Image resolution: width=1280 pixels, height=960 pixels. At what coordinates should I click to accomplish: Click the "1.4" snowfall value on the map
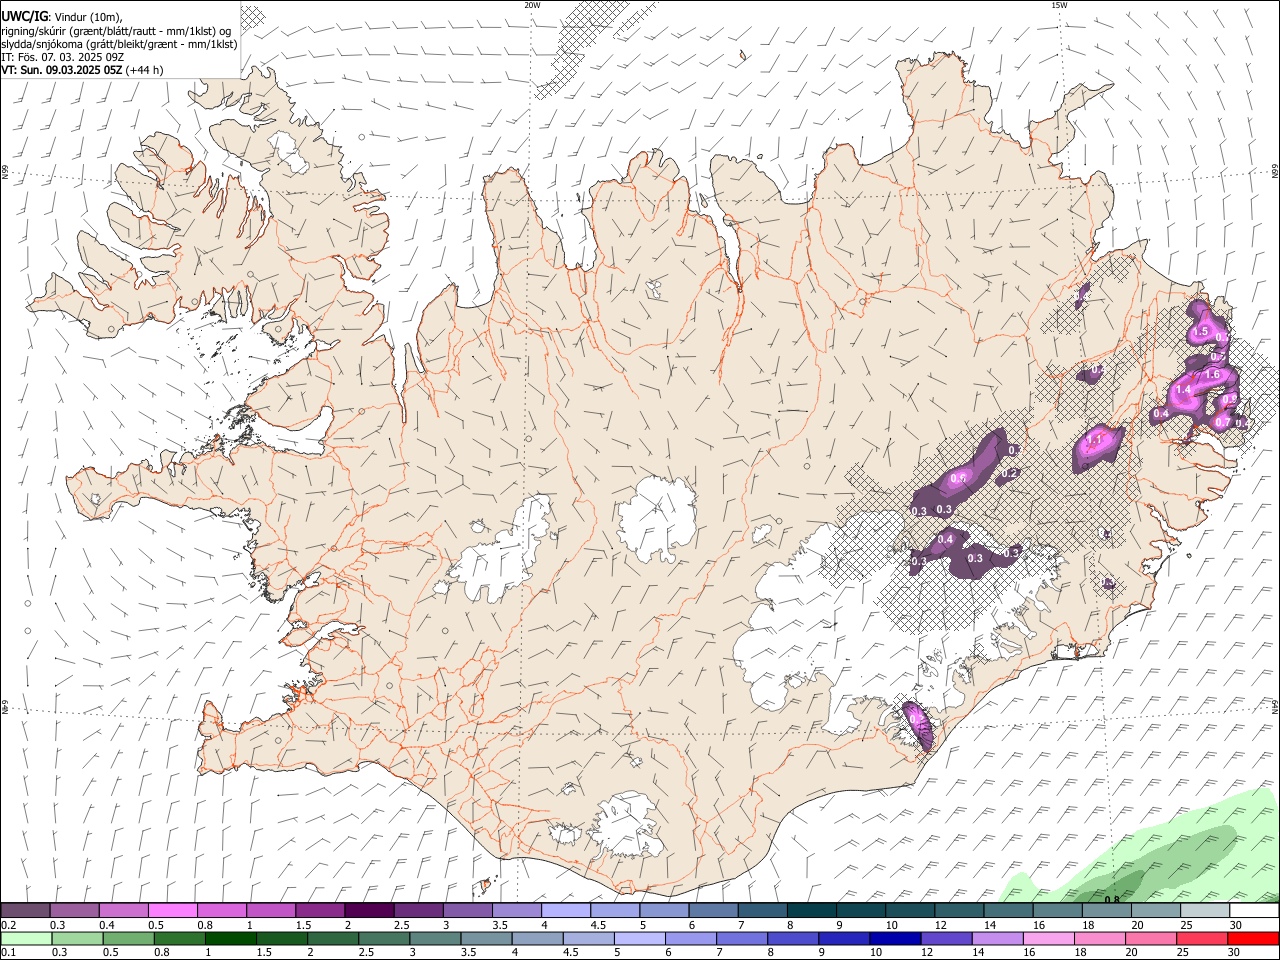pos(1183,389)
